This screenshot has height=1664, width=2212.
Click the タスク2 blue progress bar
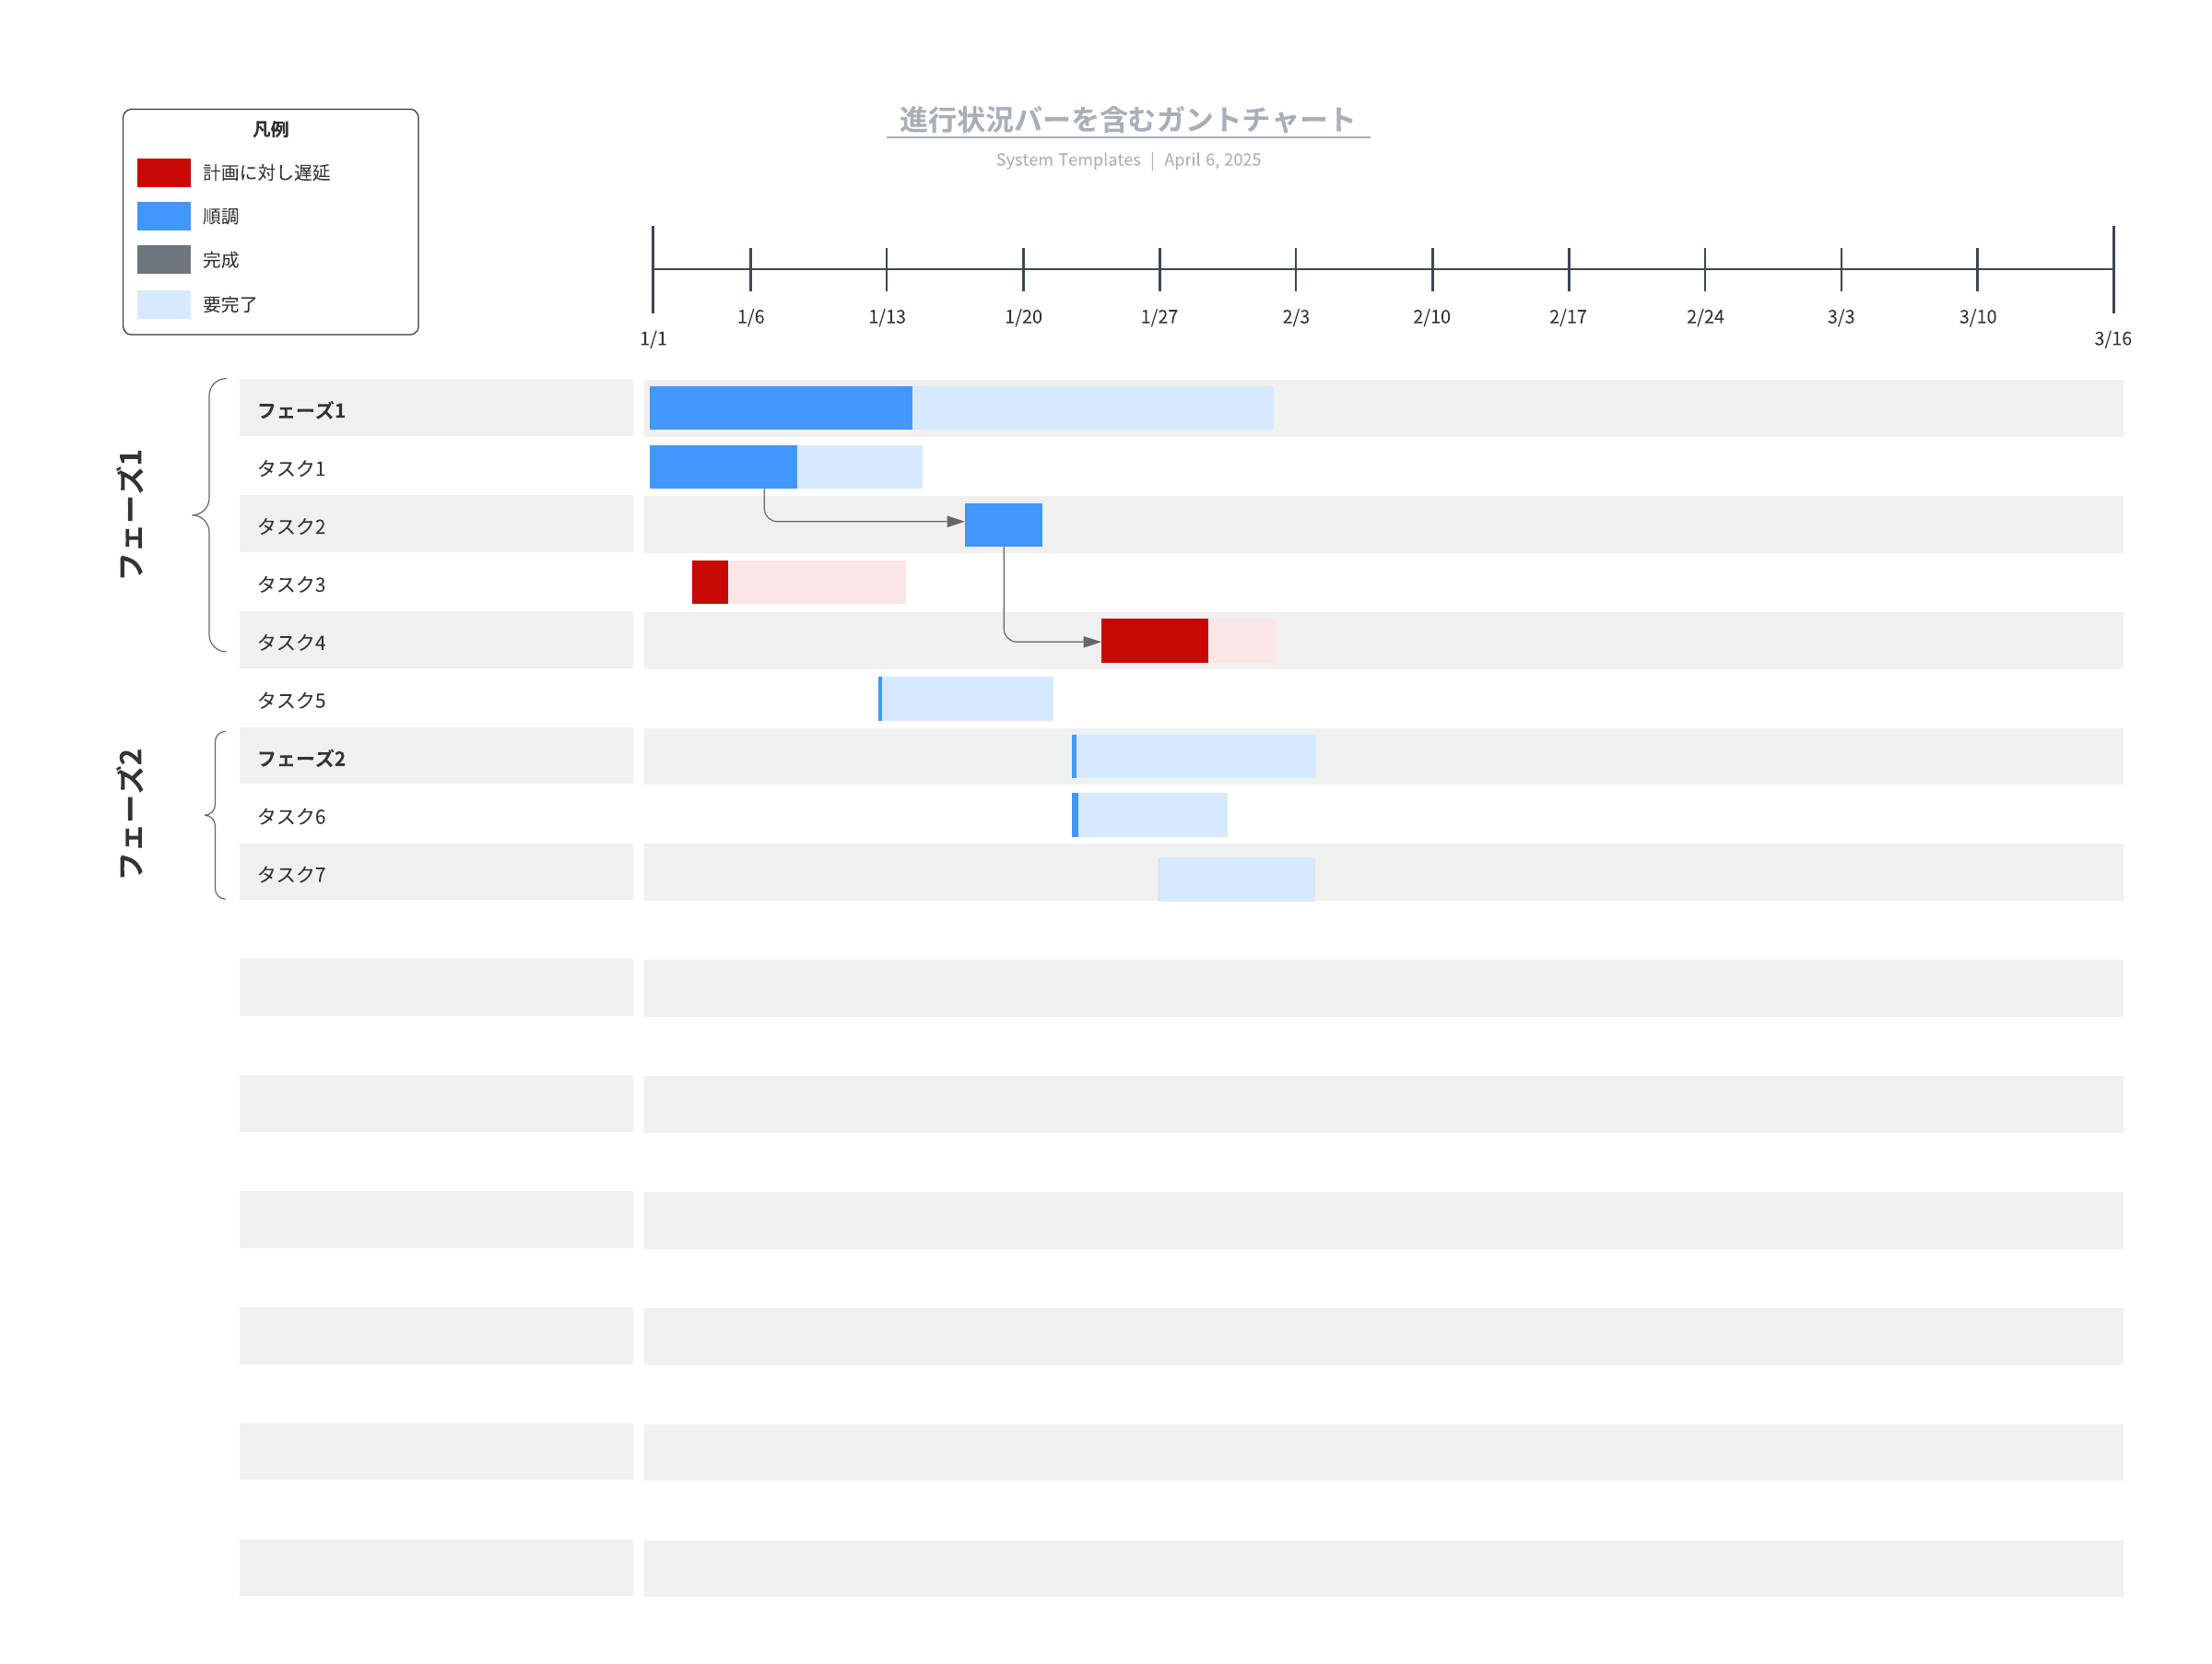pos(1003,525)
